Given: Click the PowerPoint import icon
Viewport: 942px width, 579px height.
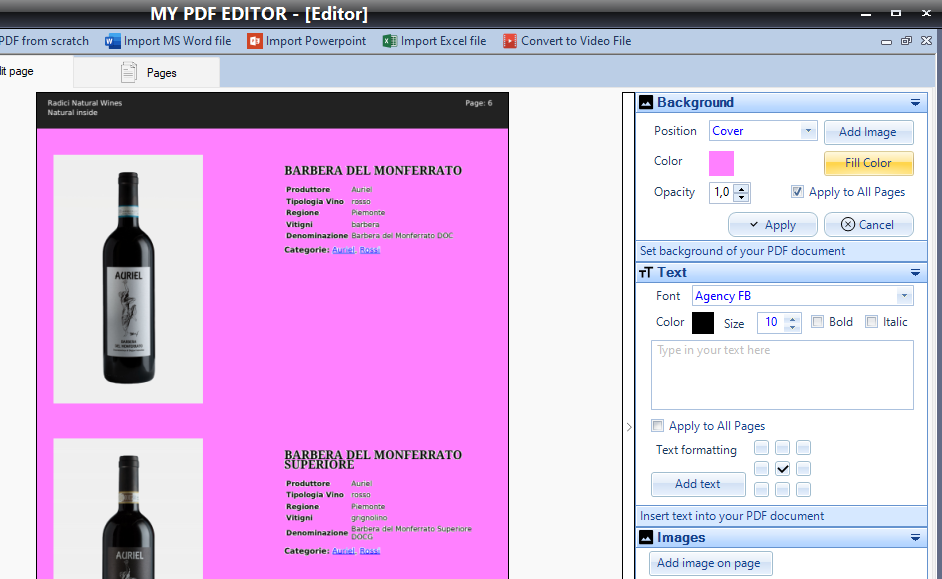Looking at the screenshot, I should (x=255, y=41).
